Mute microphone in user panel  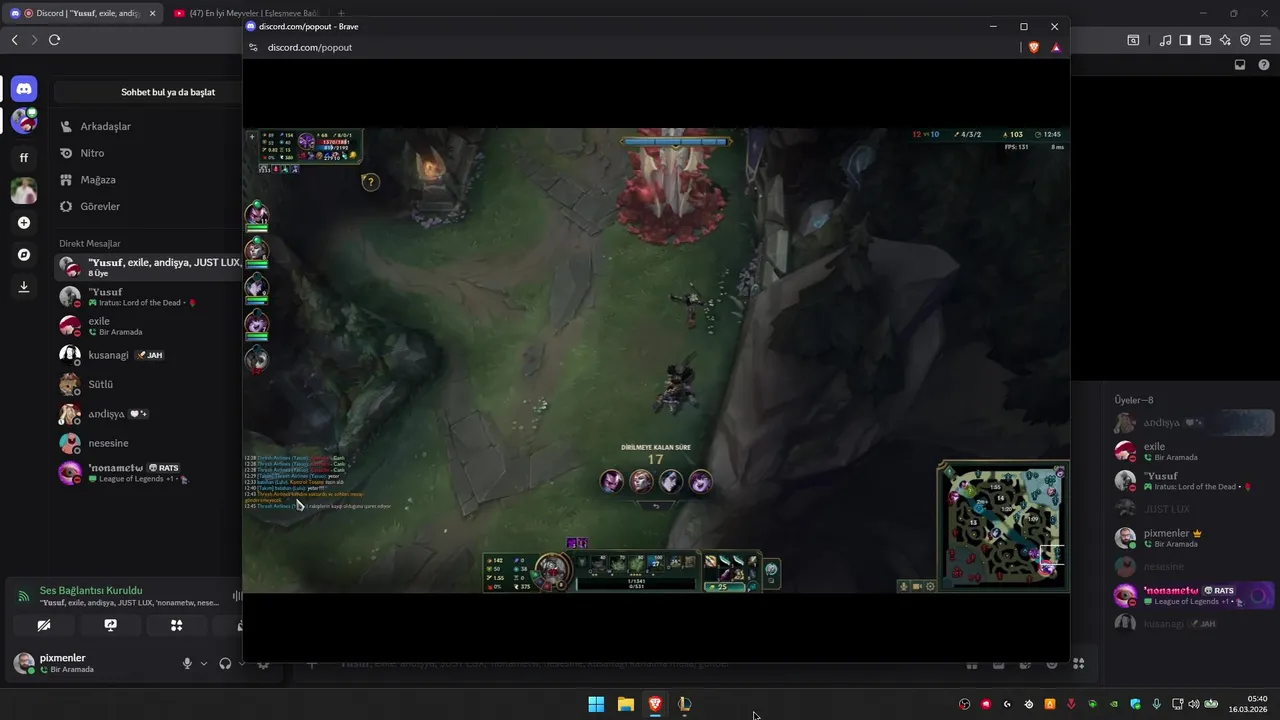[x=187, y=663]
